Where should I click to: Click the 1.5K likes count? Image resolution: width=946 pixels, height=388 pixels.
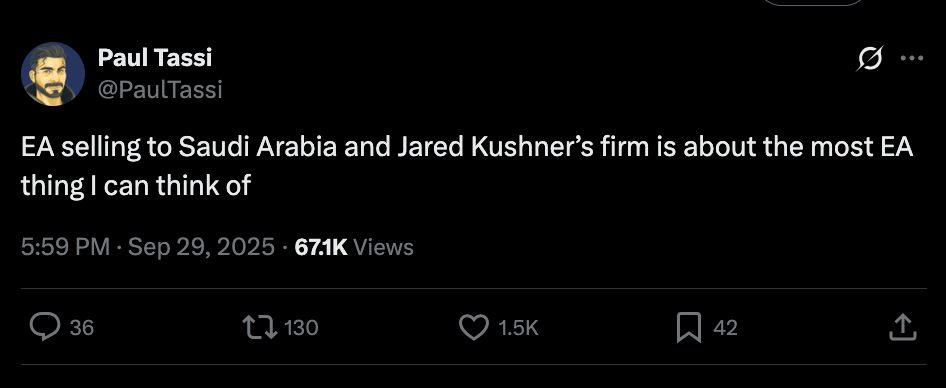(x=518, y=328)
